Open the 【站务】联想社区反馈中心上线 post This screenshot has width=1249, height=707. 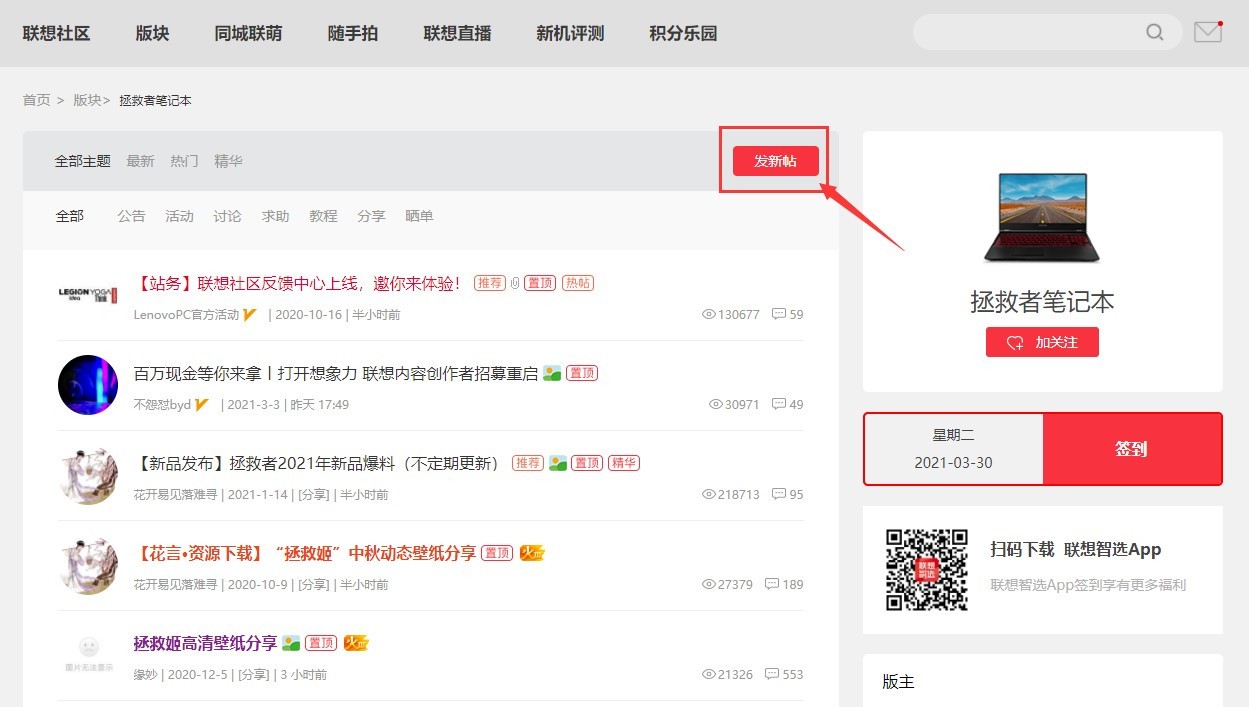299,283
